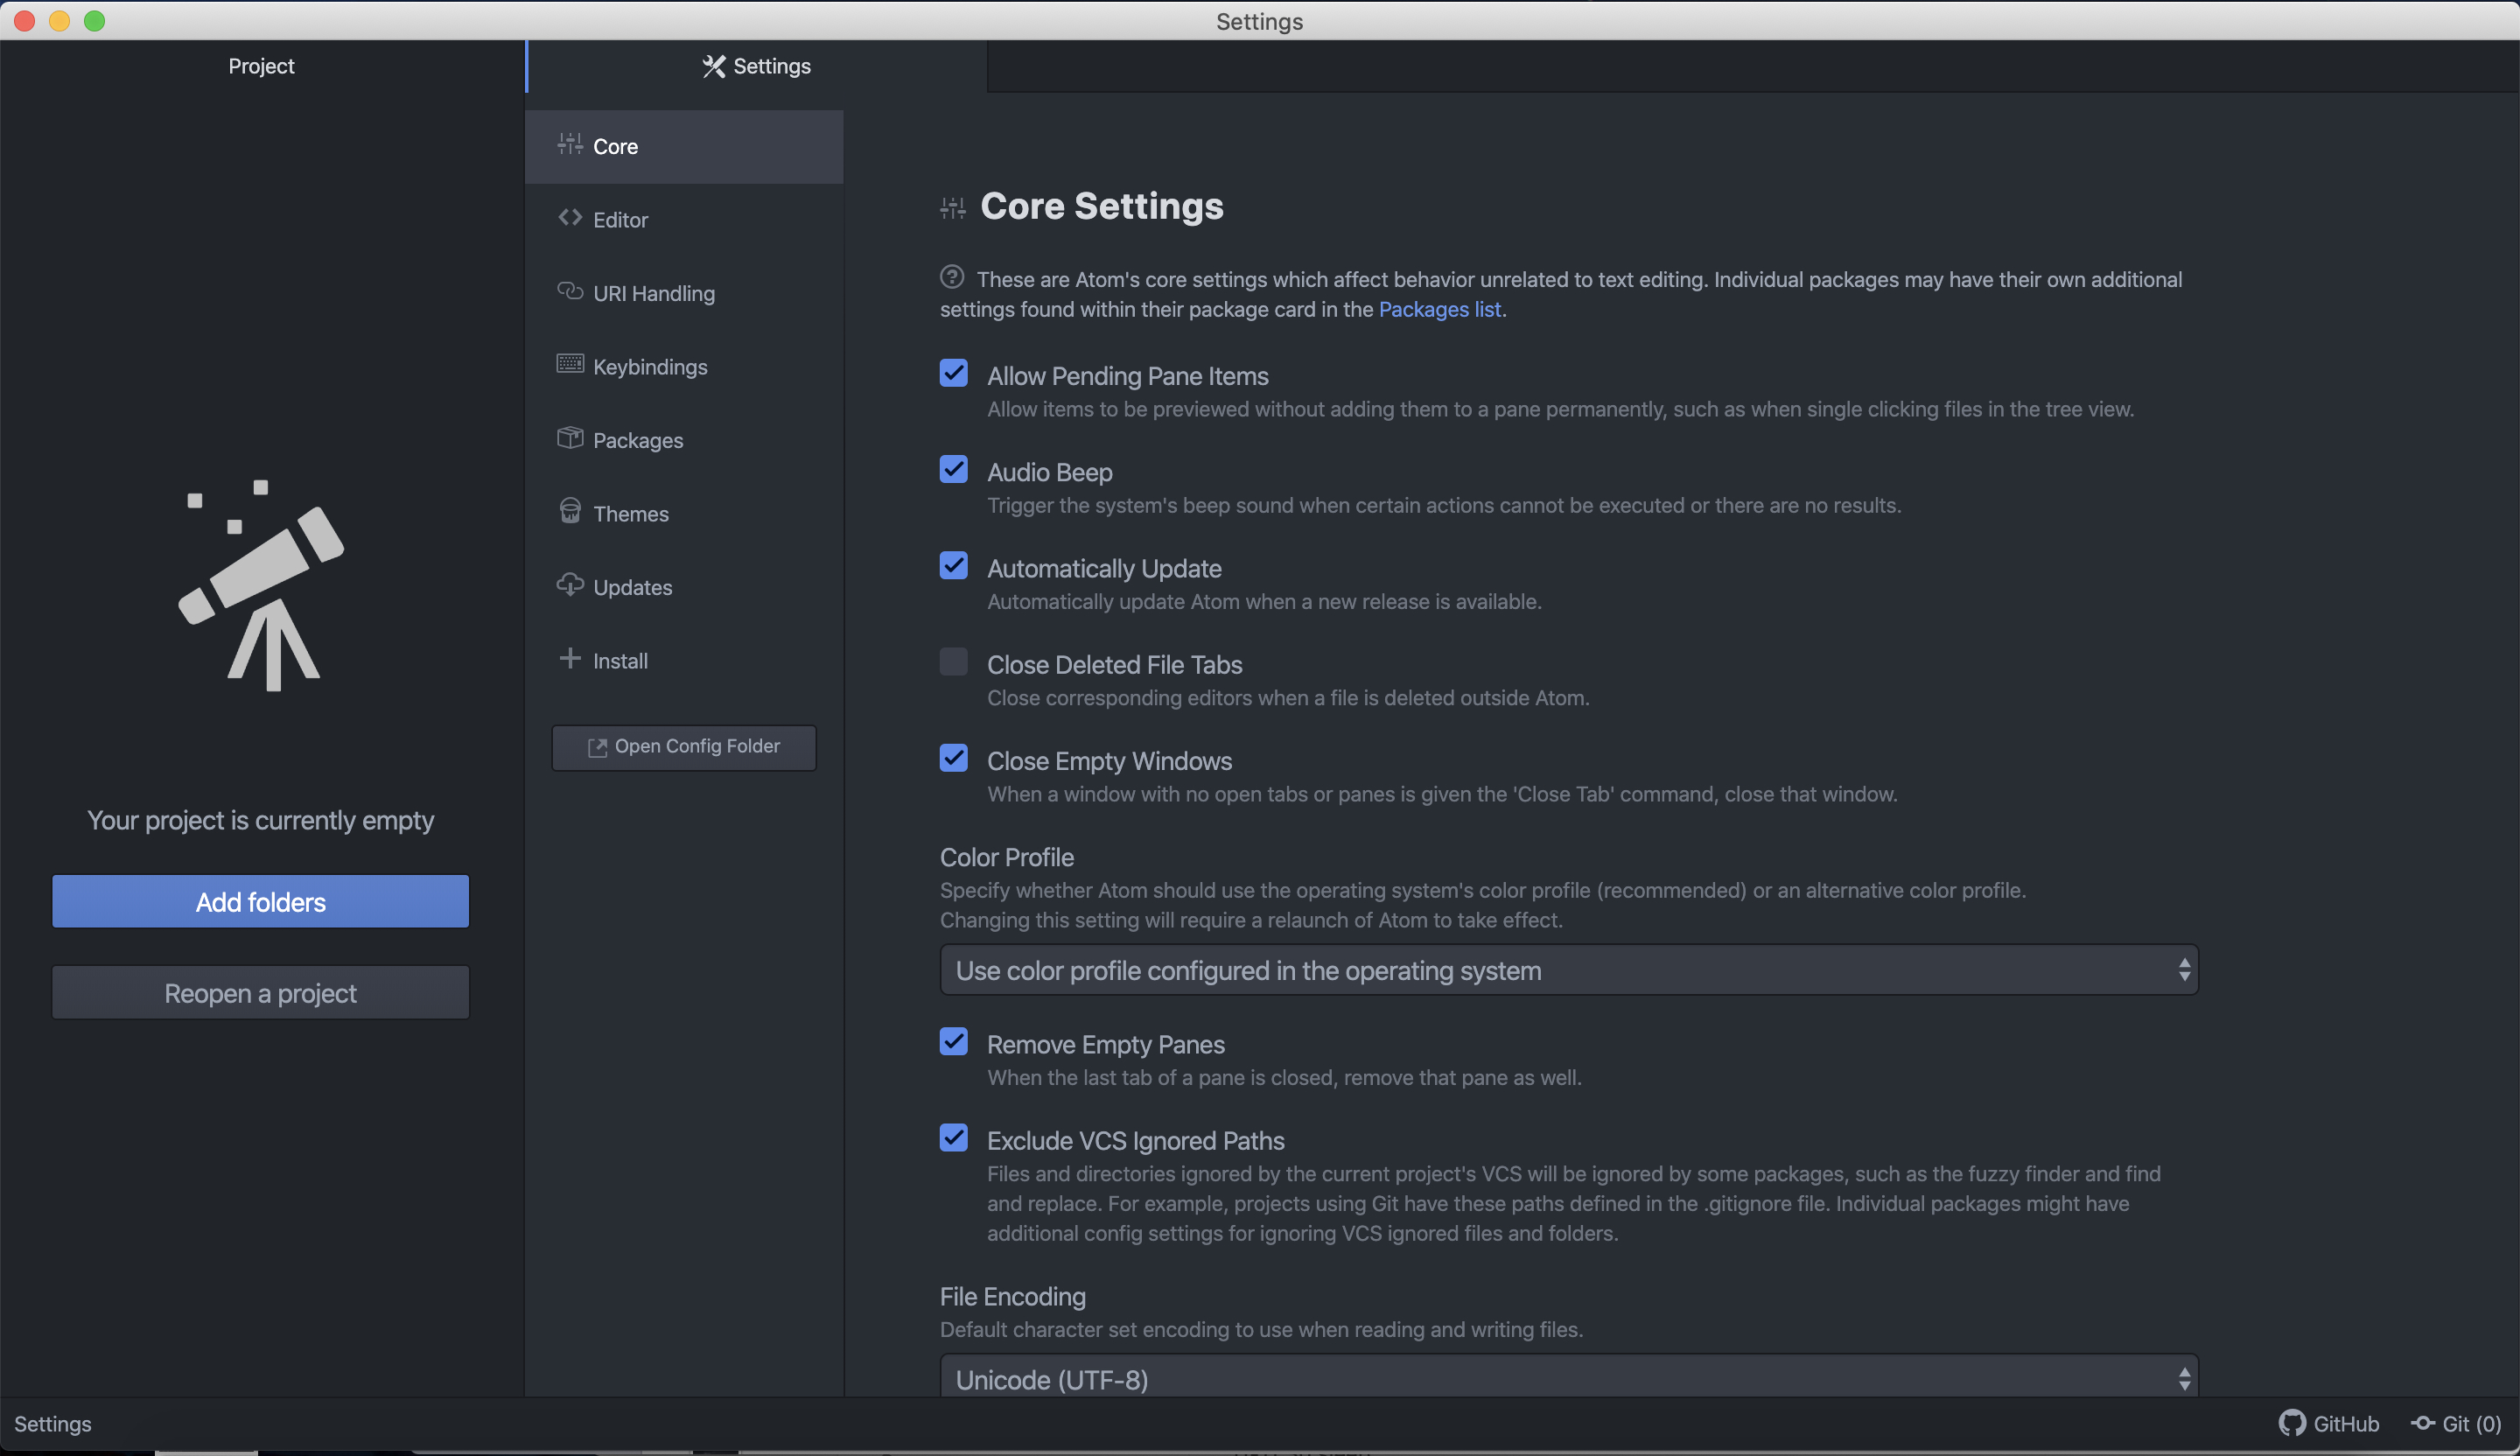Open the Editor settings section

[x=684, y=220]
